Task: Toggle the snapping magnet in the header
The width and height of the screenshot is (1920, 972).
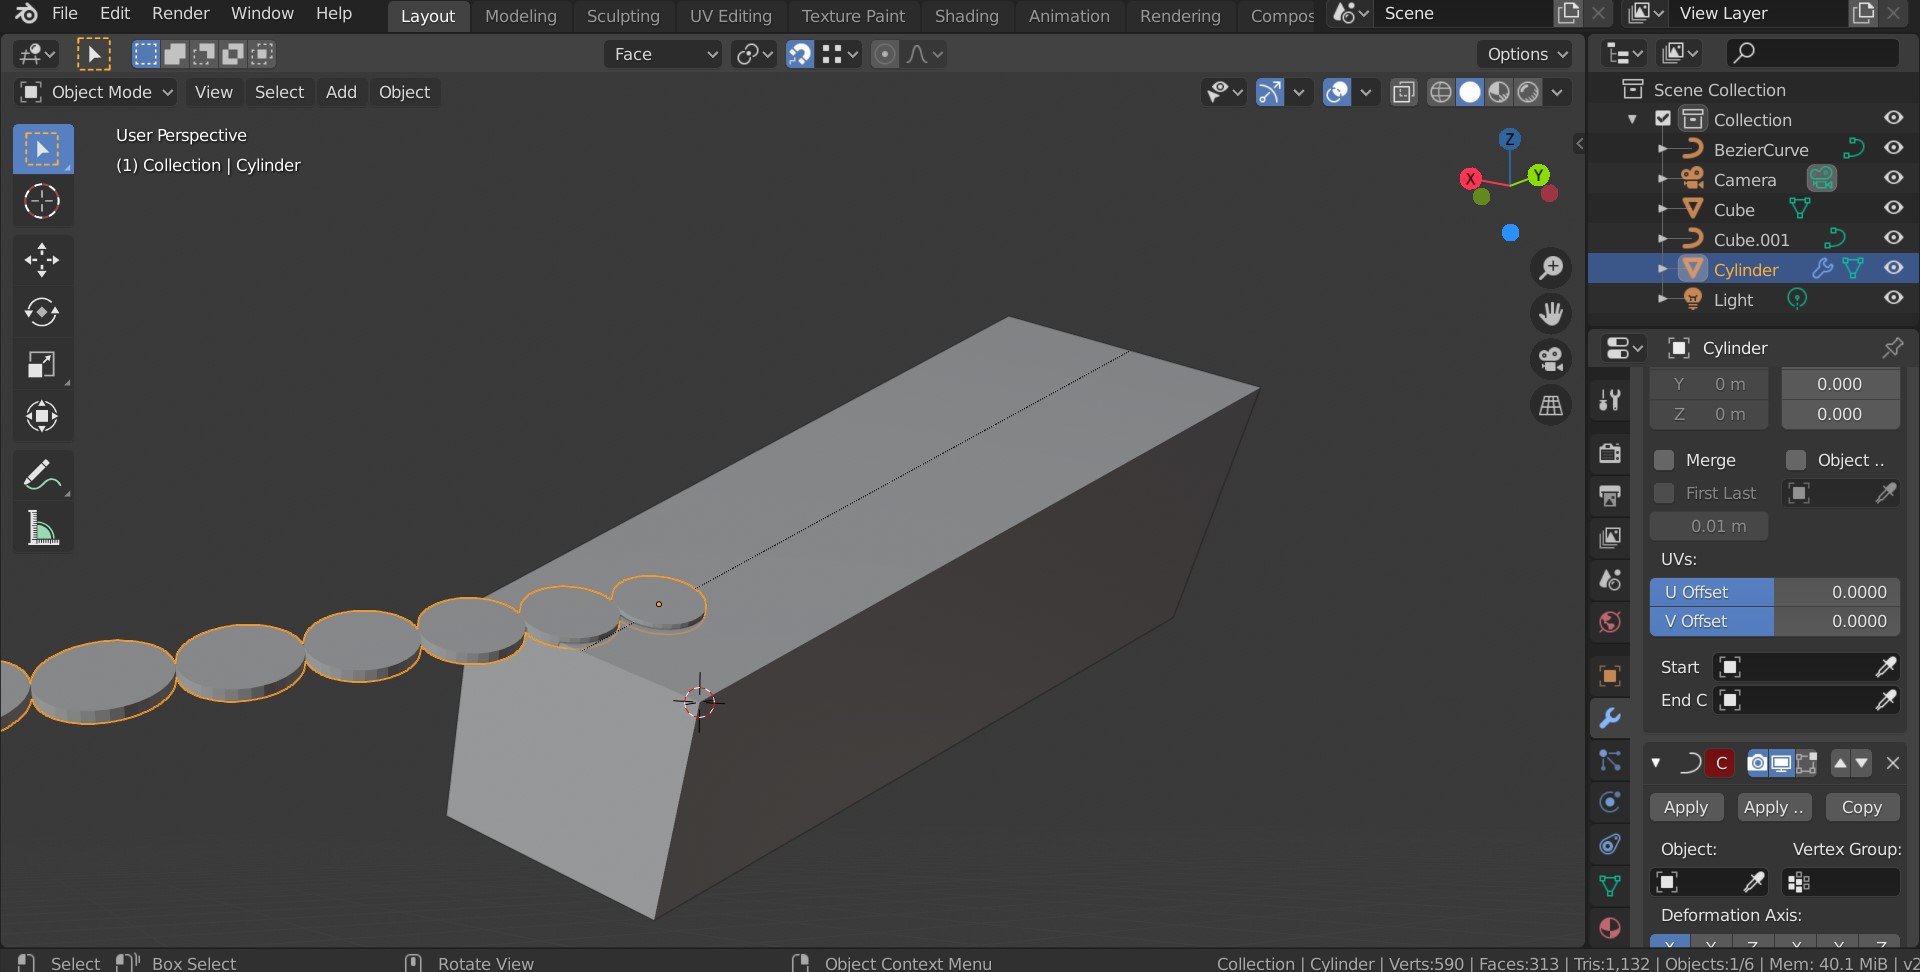Action: click(800, 54)
